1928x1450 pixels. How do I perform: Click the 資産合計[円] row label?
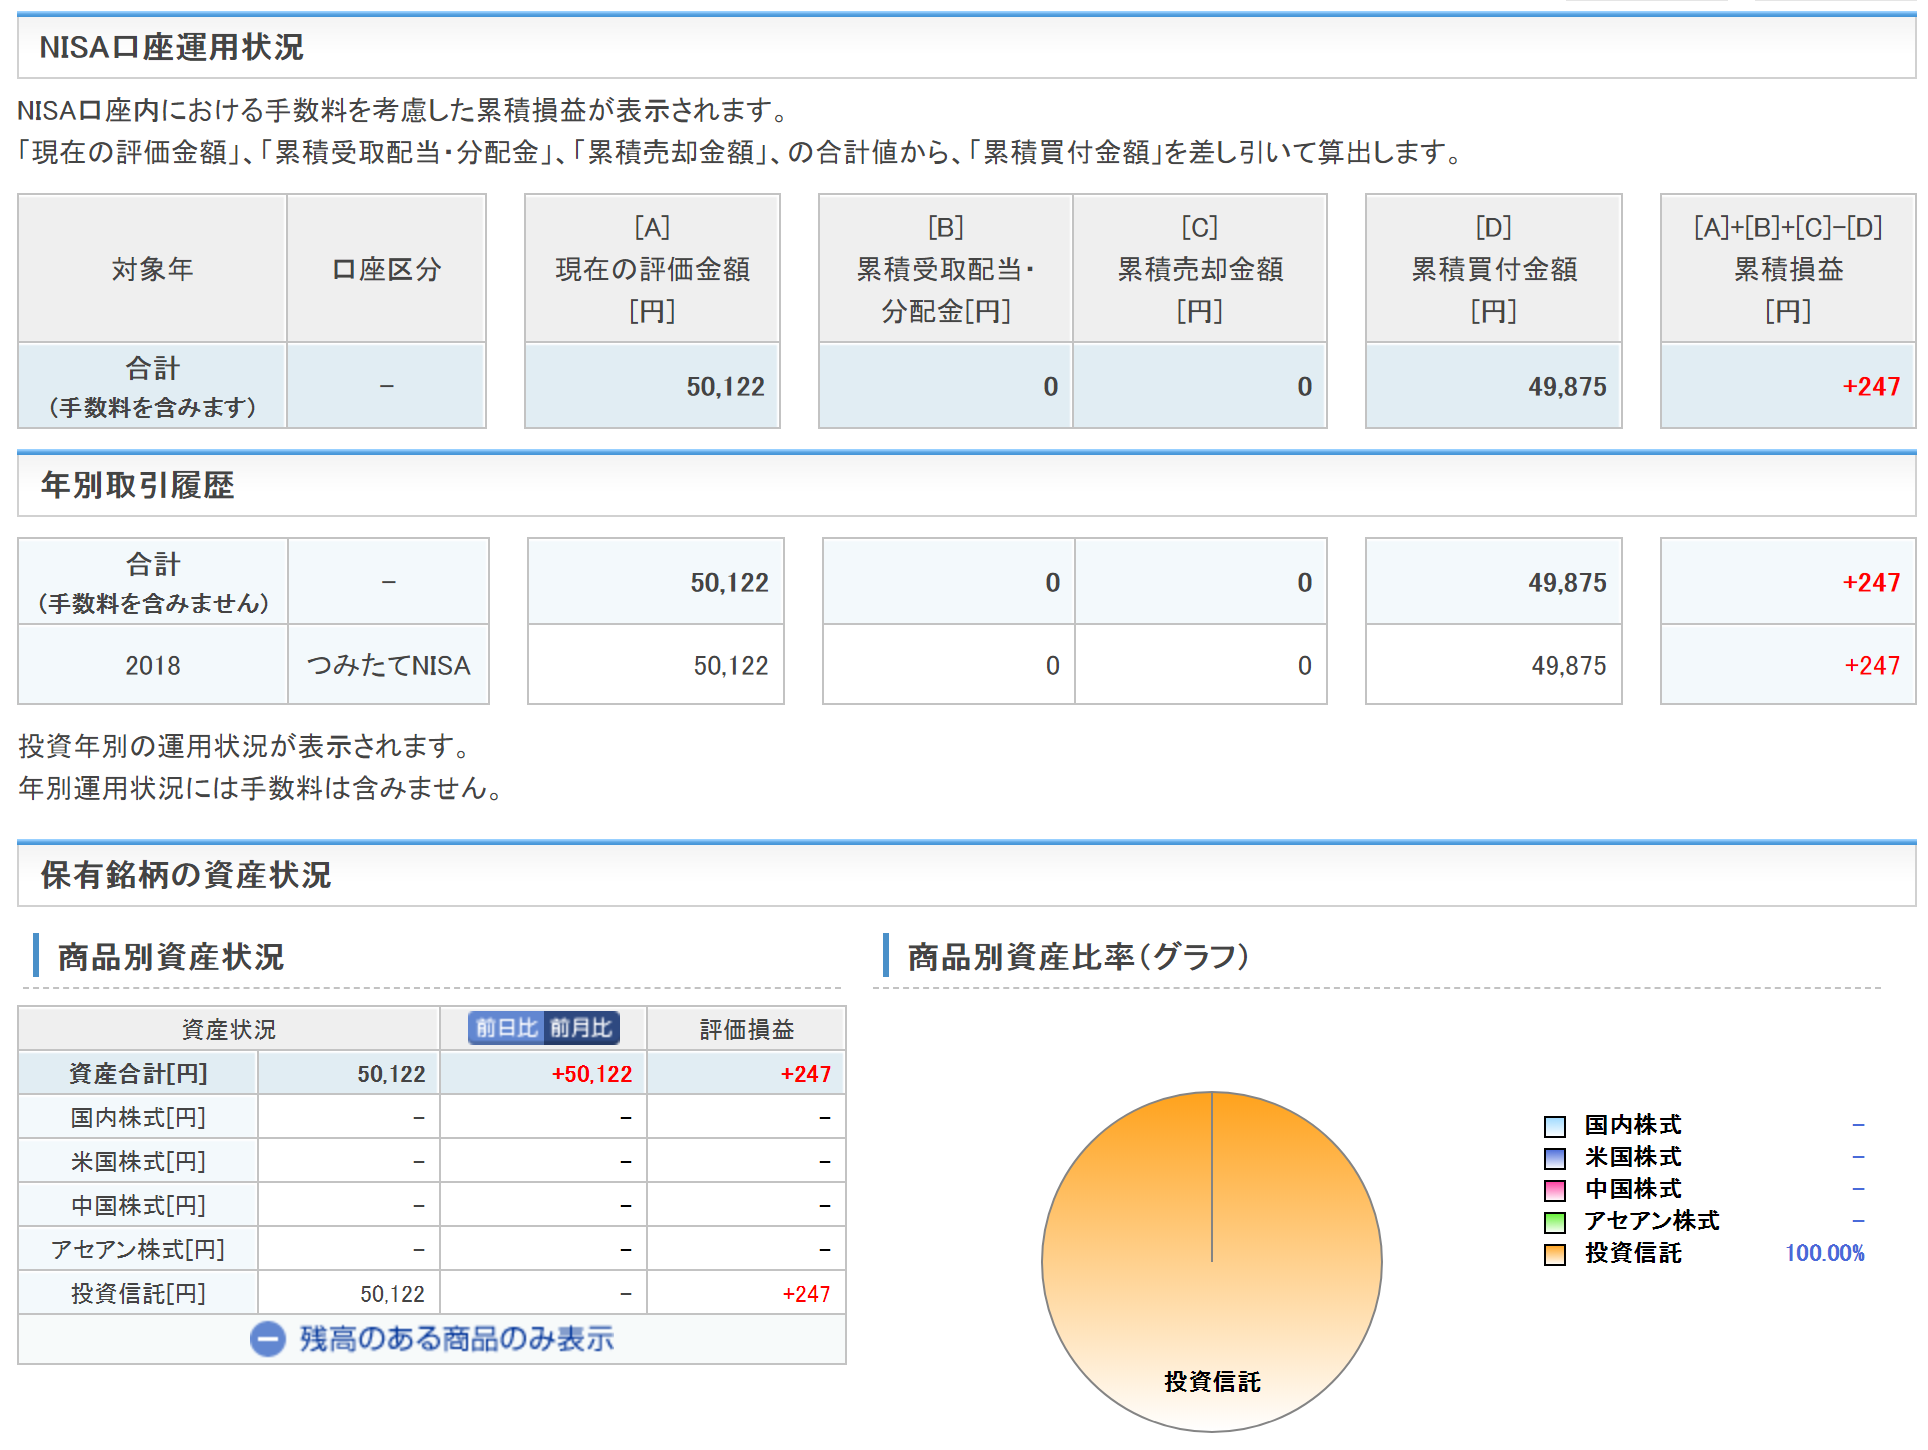coord(138,1073)
